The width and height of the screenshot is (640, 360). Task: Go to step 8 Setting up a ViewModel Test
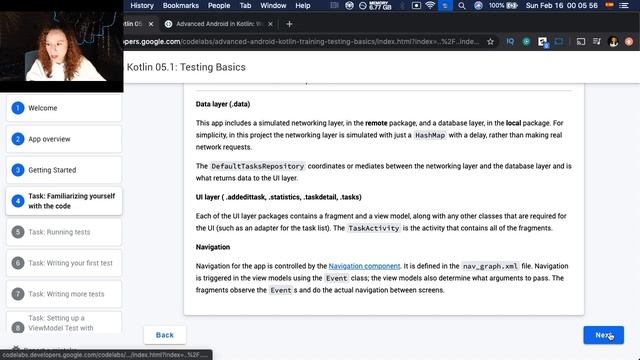64,323
